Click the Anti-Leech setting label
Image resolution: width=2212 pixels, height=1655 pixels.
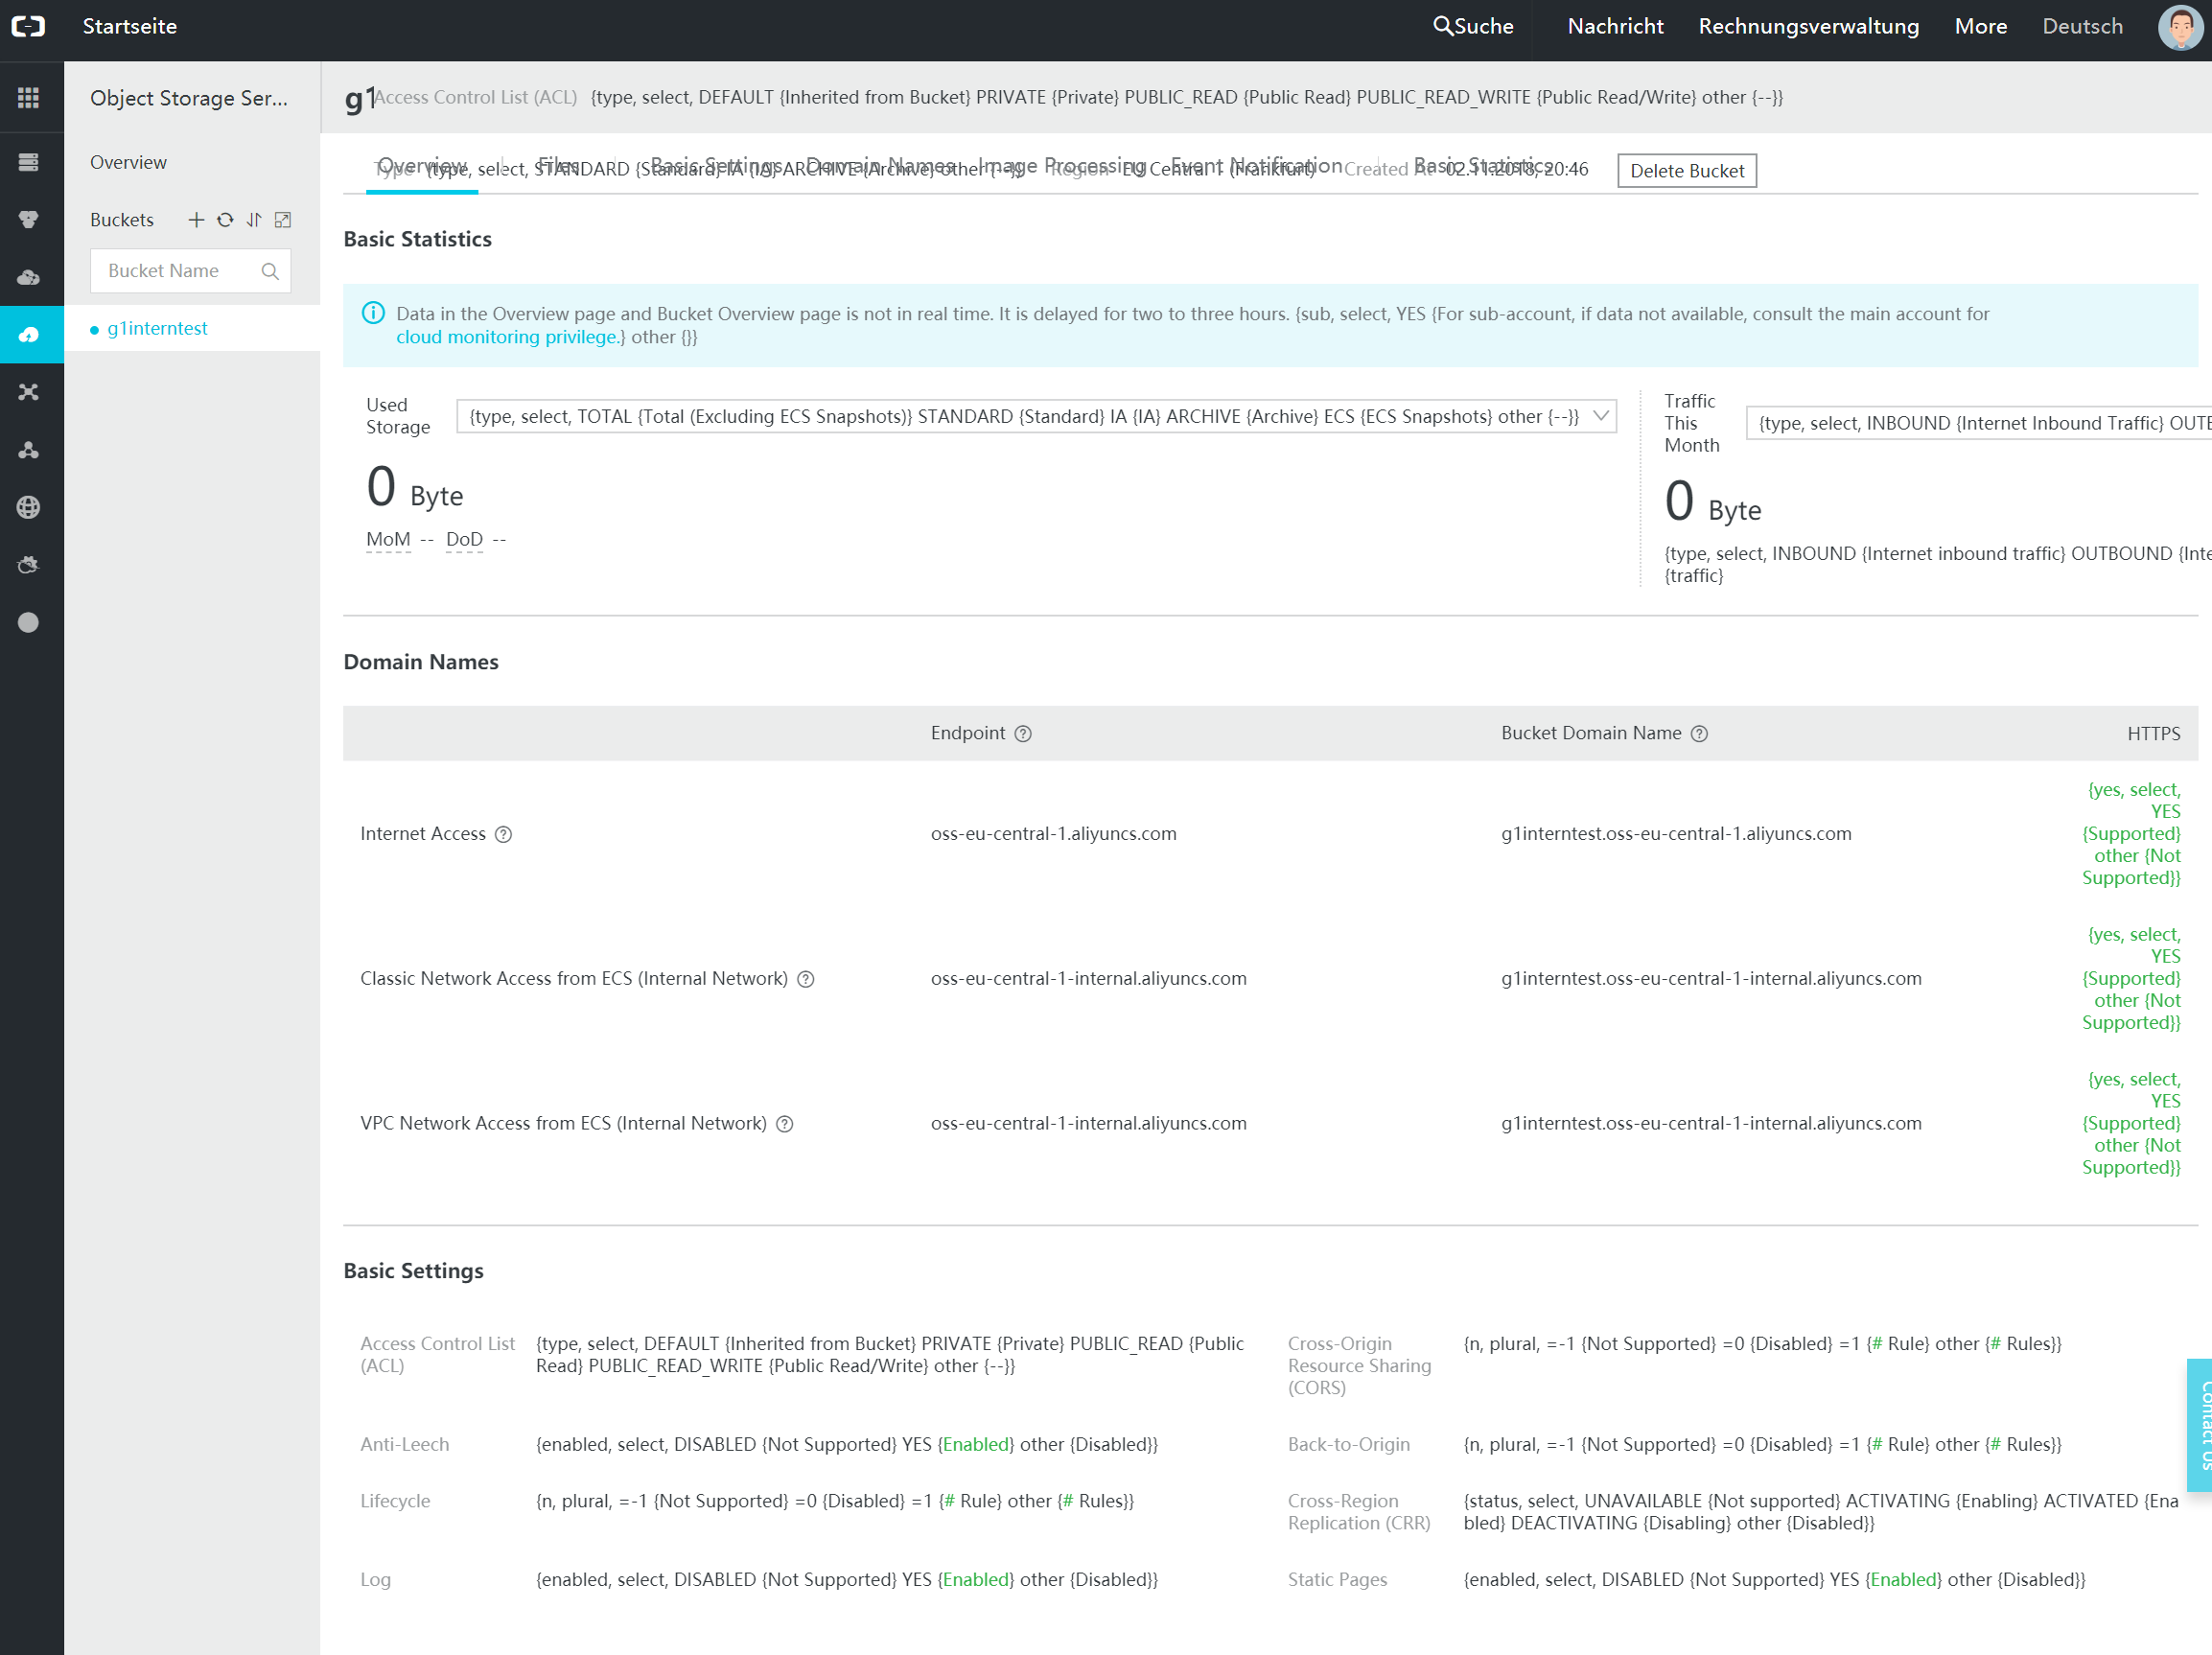coord(404,1445)
